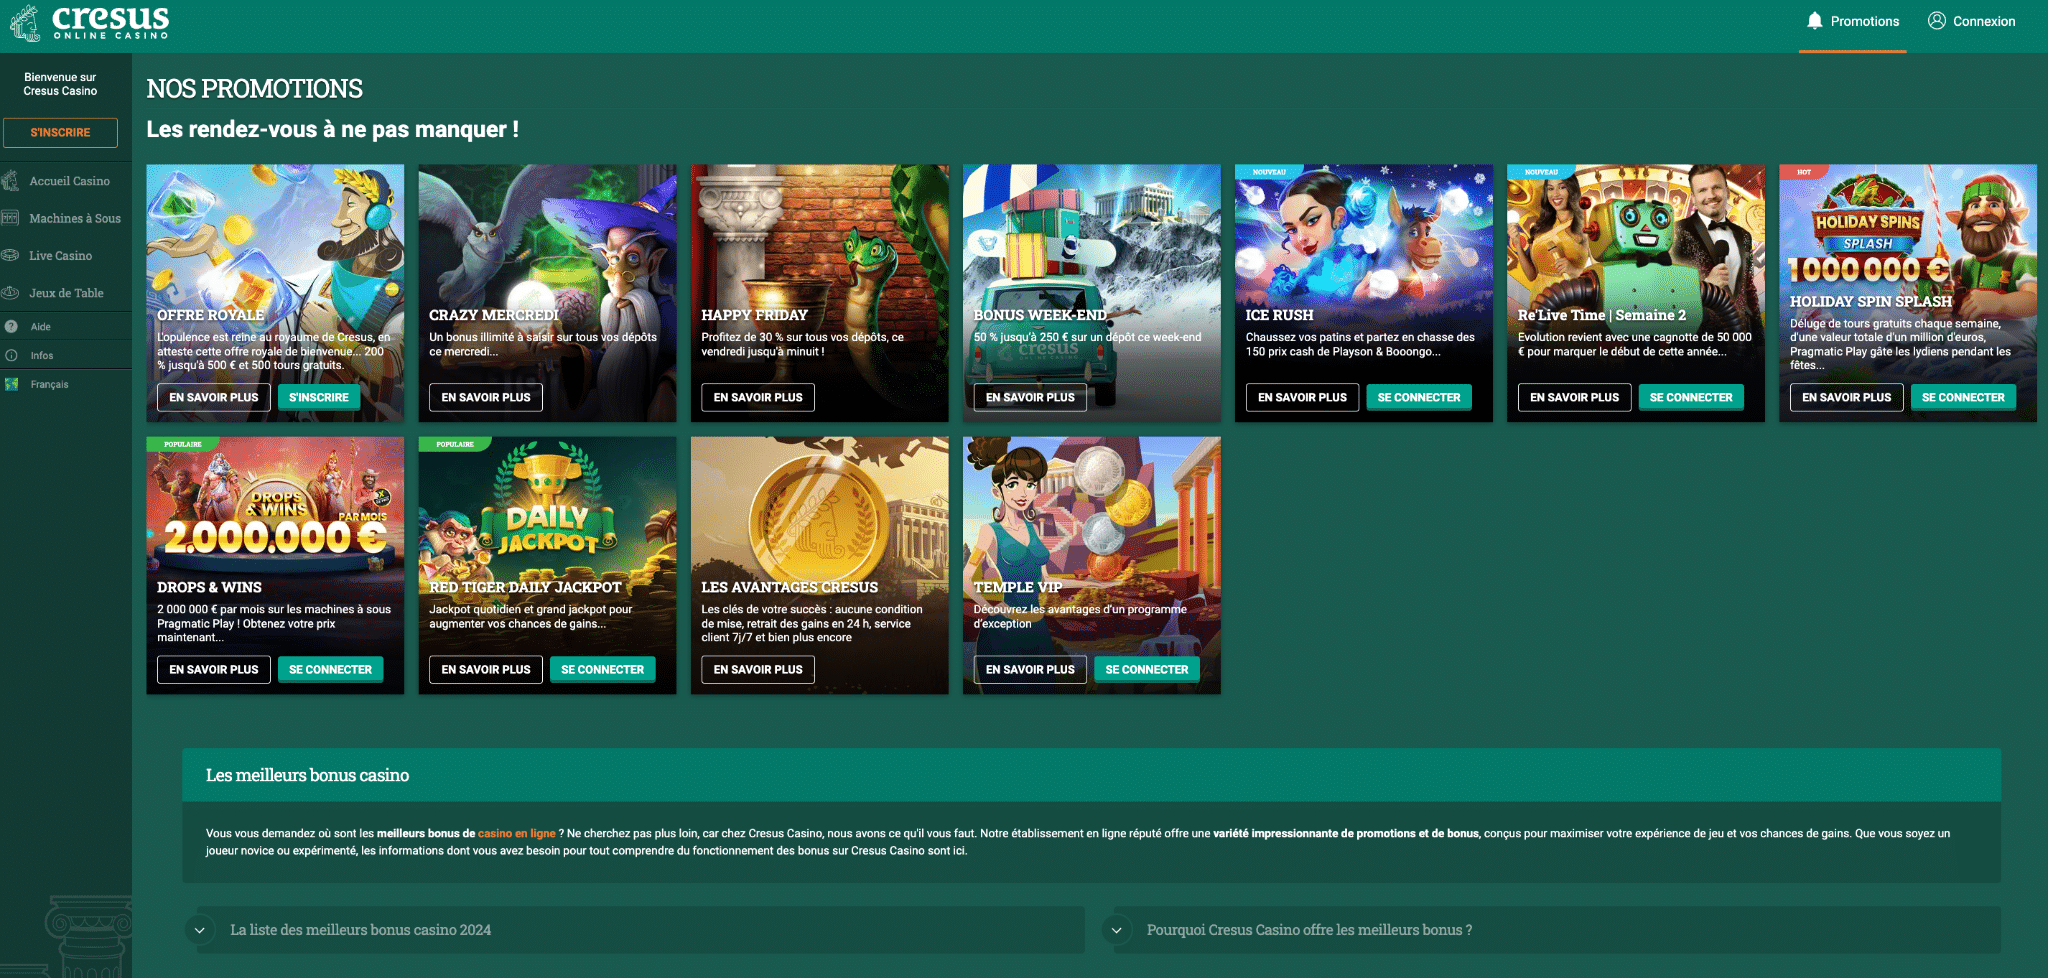2048x978 pixels.
Task: Click En savoir plus on Bonus Week-End
Action: click(1030, 397)
